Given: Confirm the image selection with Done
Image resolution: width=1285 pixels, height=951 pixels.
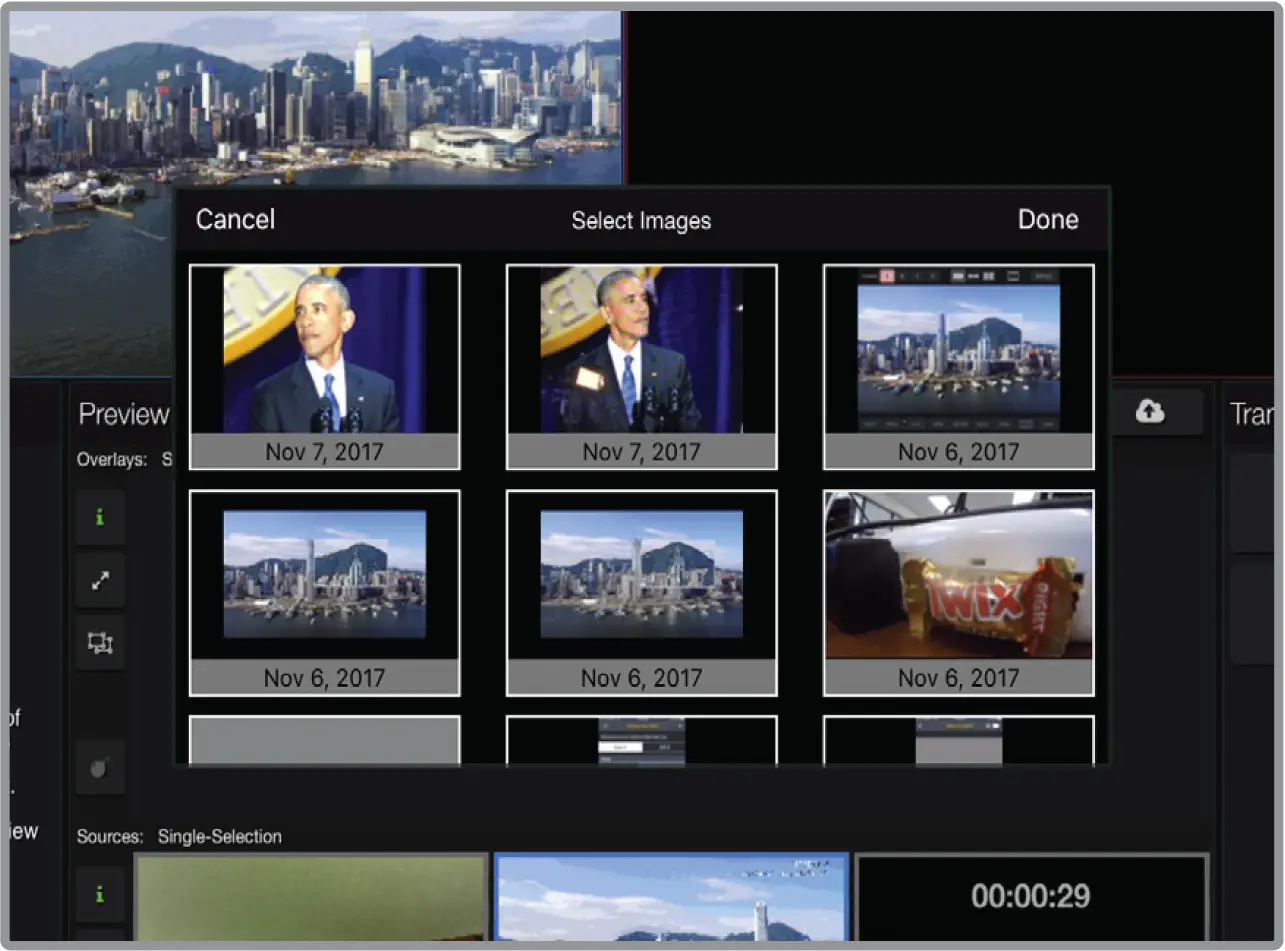Looking at the screenshot, I should [1048, 220].
